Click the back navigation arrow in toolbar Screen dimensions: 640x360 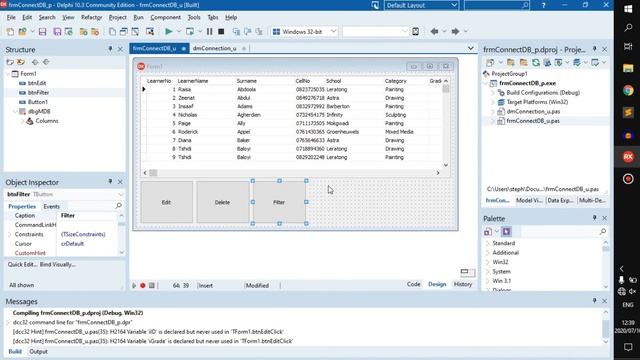(434, 31)
